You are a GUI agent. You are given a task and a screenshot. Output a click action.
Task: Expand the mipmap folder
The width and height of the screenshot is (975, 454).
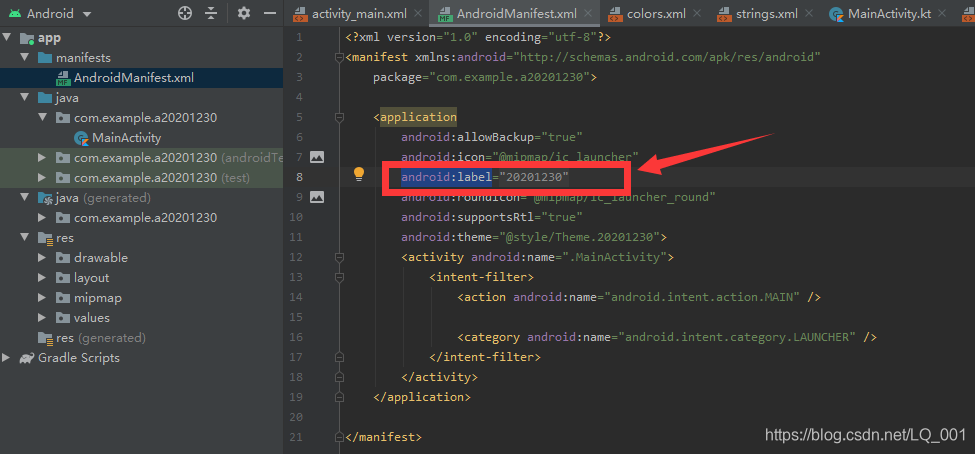coord(42,297)
